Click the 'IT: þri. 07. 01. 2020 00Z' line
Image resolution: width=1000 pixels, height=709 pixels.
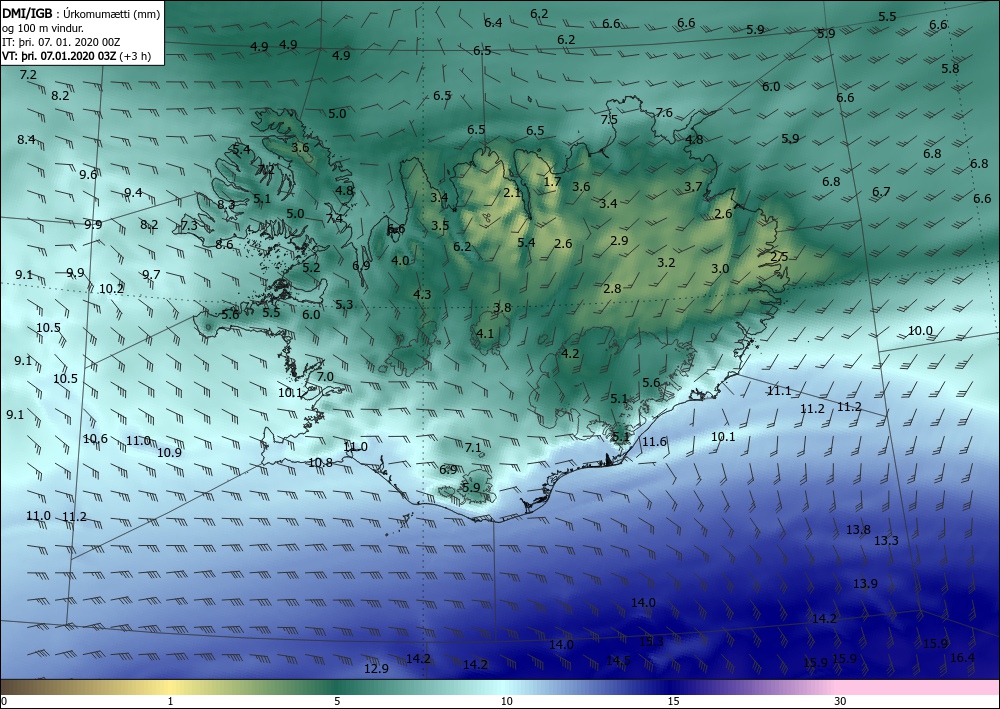coord(61,42)
